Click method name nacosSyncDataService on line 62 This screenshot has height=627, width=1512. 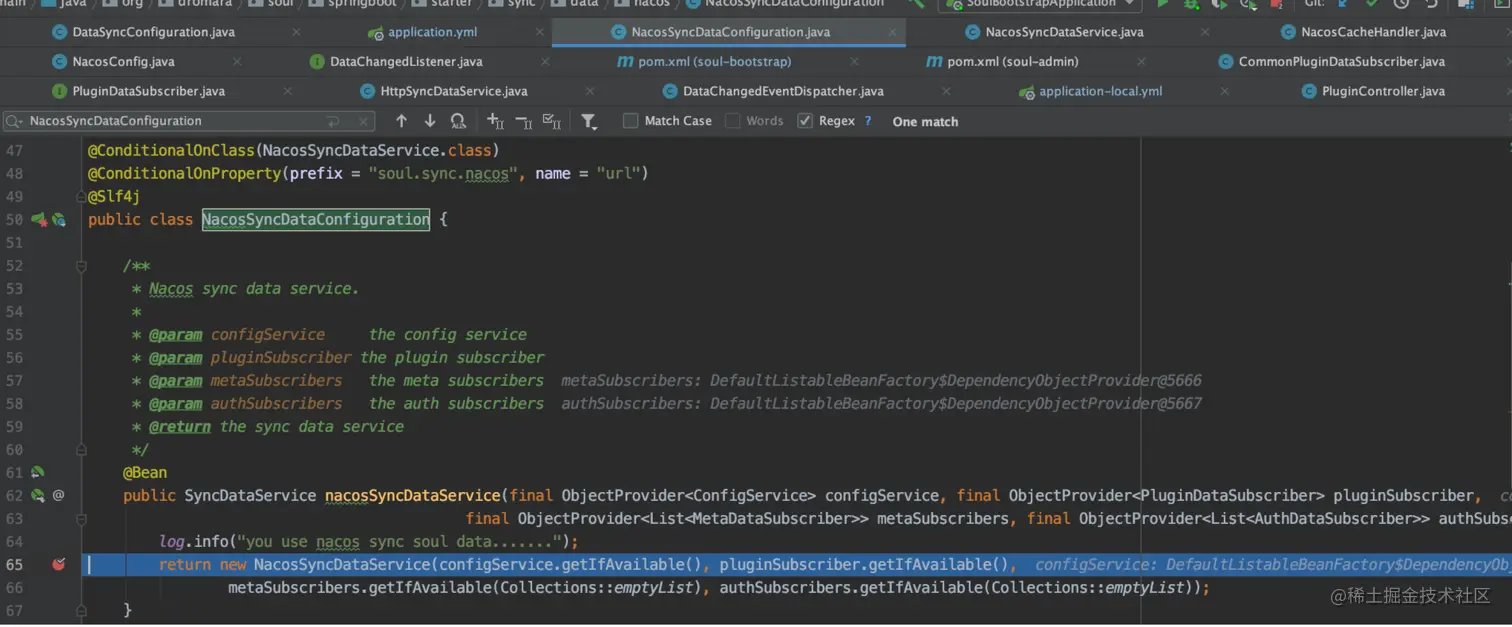(412, 496)
